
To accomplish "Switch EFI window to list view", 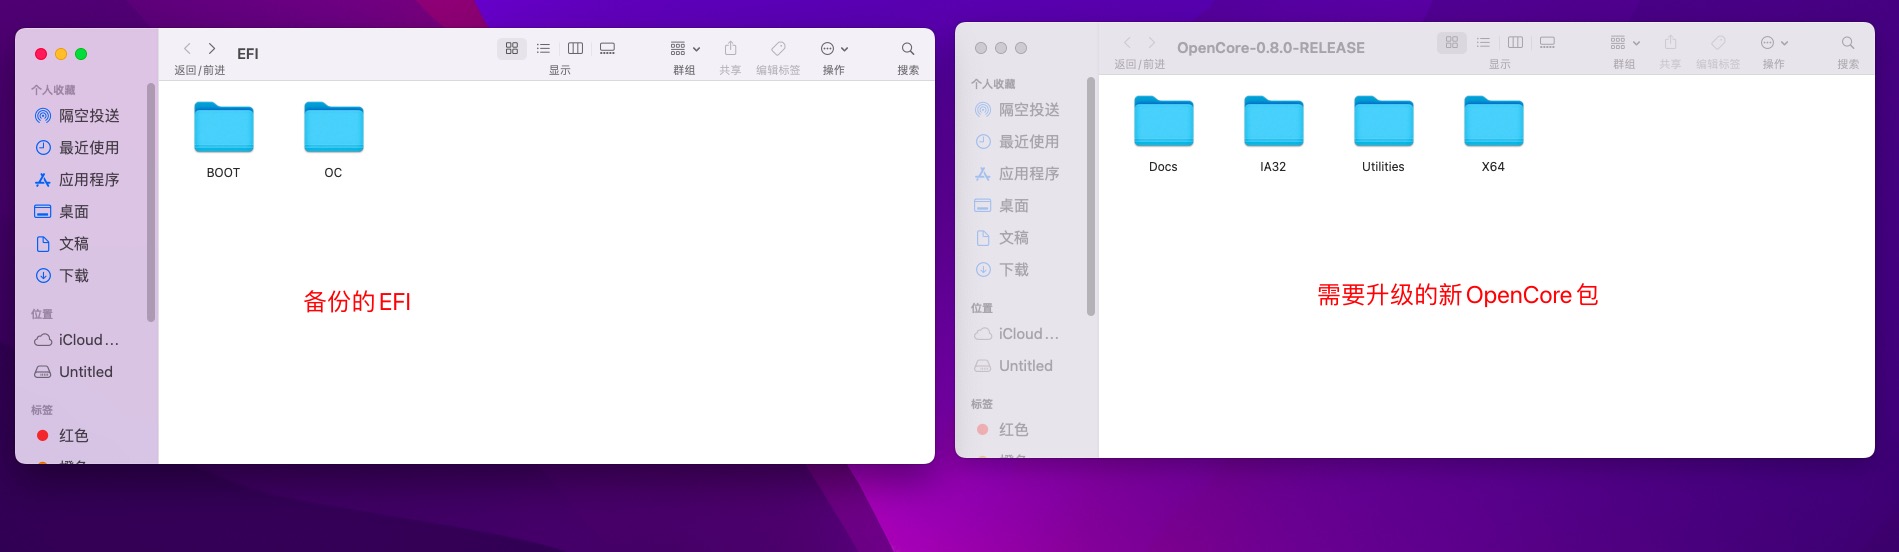I will coord(543,48).
